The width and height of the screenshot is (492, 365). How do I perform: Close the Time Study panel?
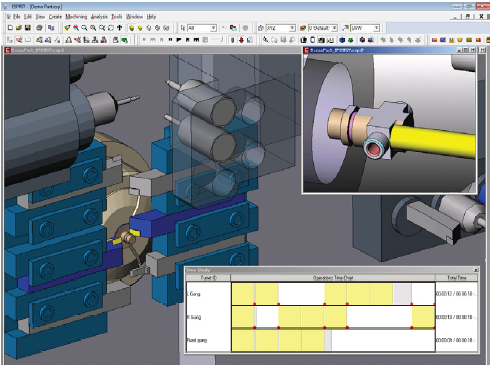pos(476,270)
